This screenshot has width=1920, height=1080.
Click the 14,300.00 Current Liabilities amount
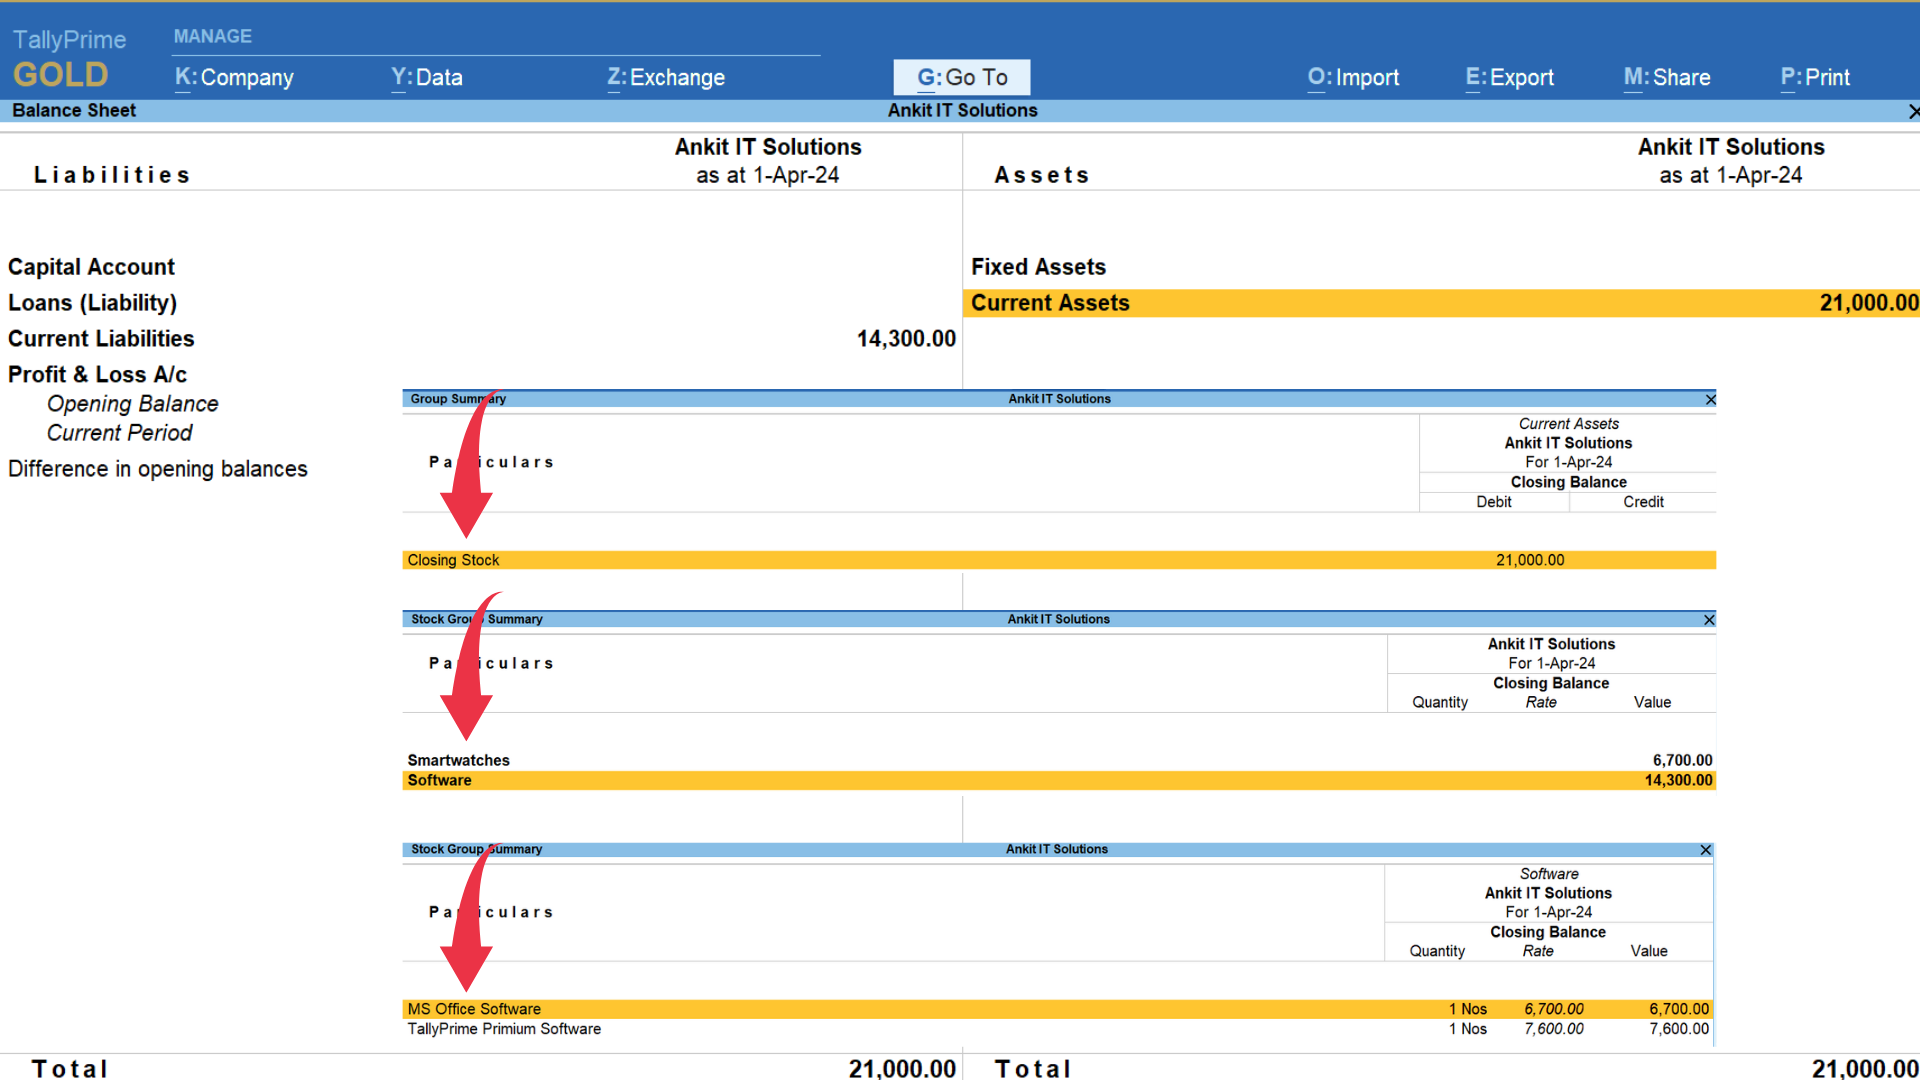906,339
